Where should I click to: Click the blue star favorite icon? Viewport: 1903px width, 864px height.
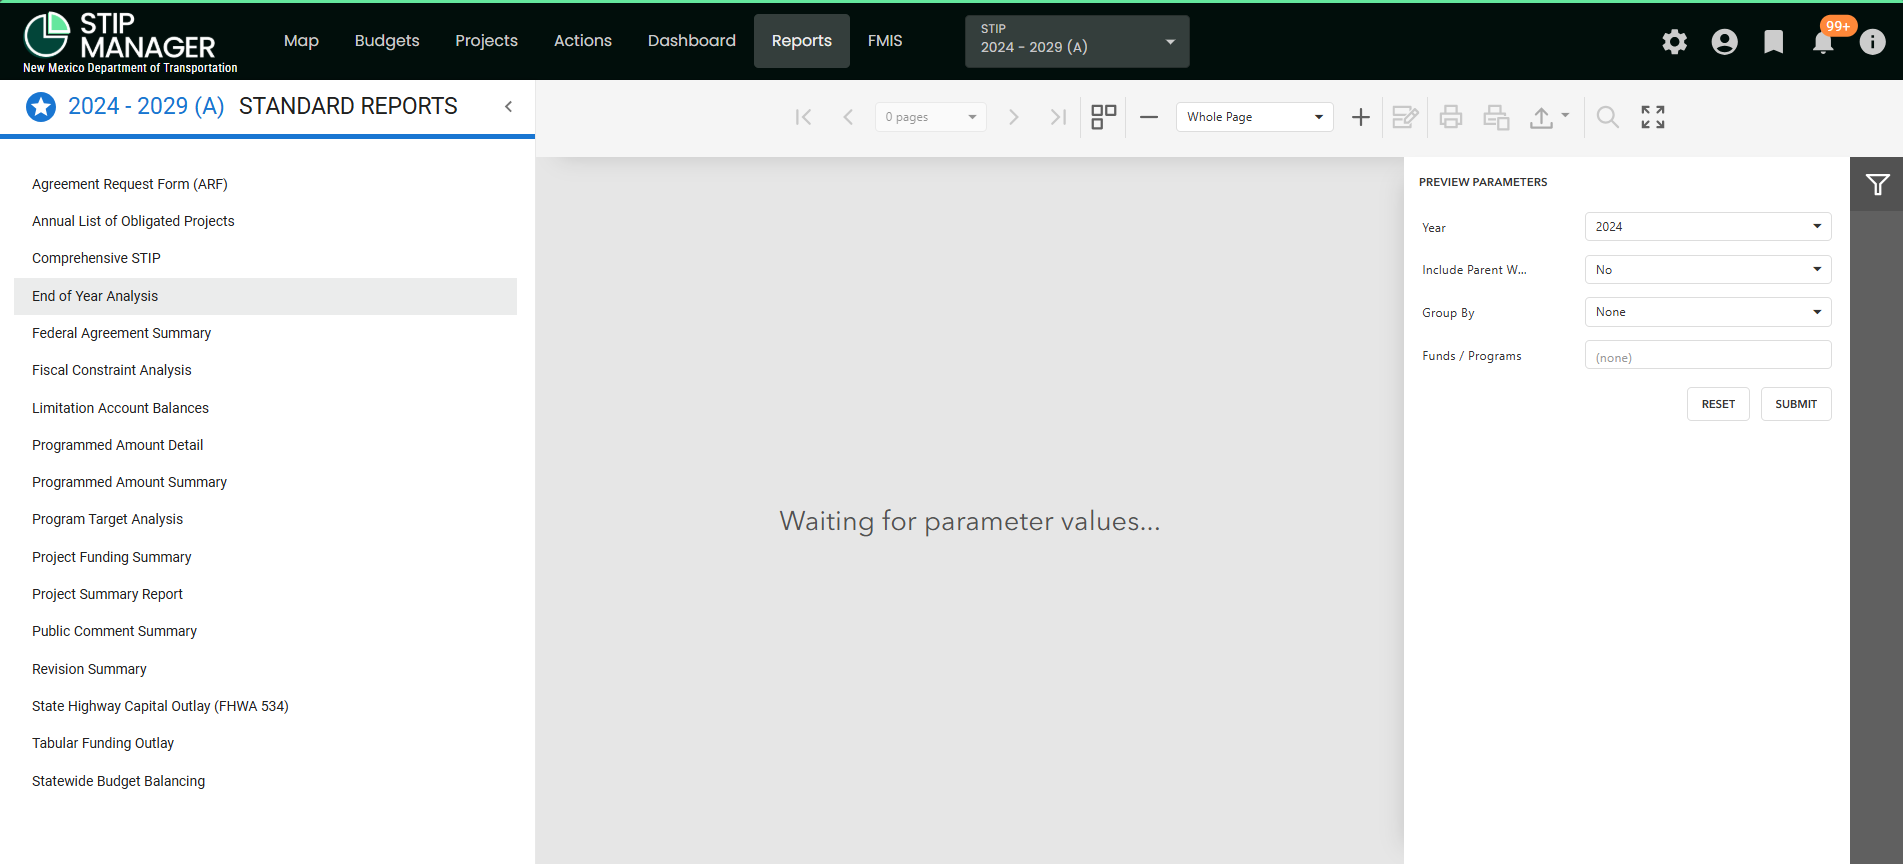coord(41,106)
